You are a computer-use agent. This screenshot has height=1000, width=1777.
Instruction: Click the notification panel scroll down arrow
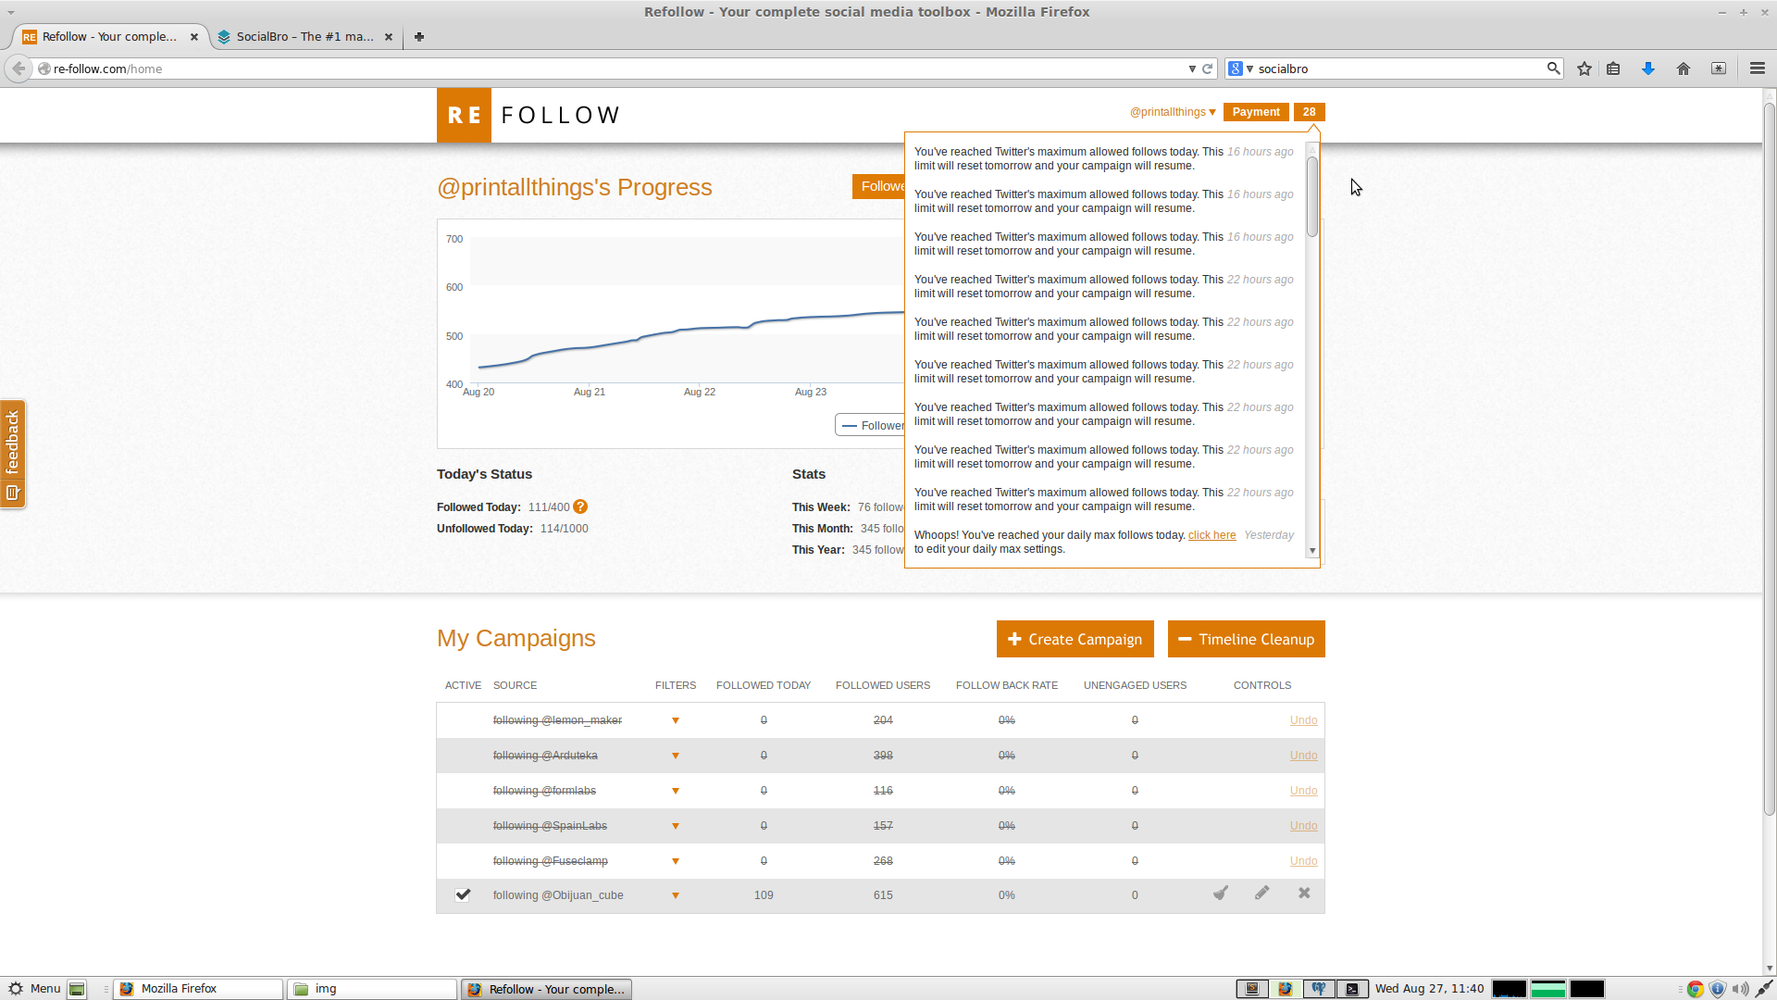(1312, 551)
